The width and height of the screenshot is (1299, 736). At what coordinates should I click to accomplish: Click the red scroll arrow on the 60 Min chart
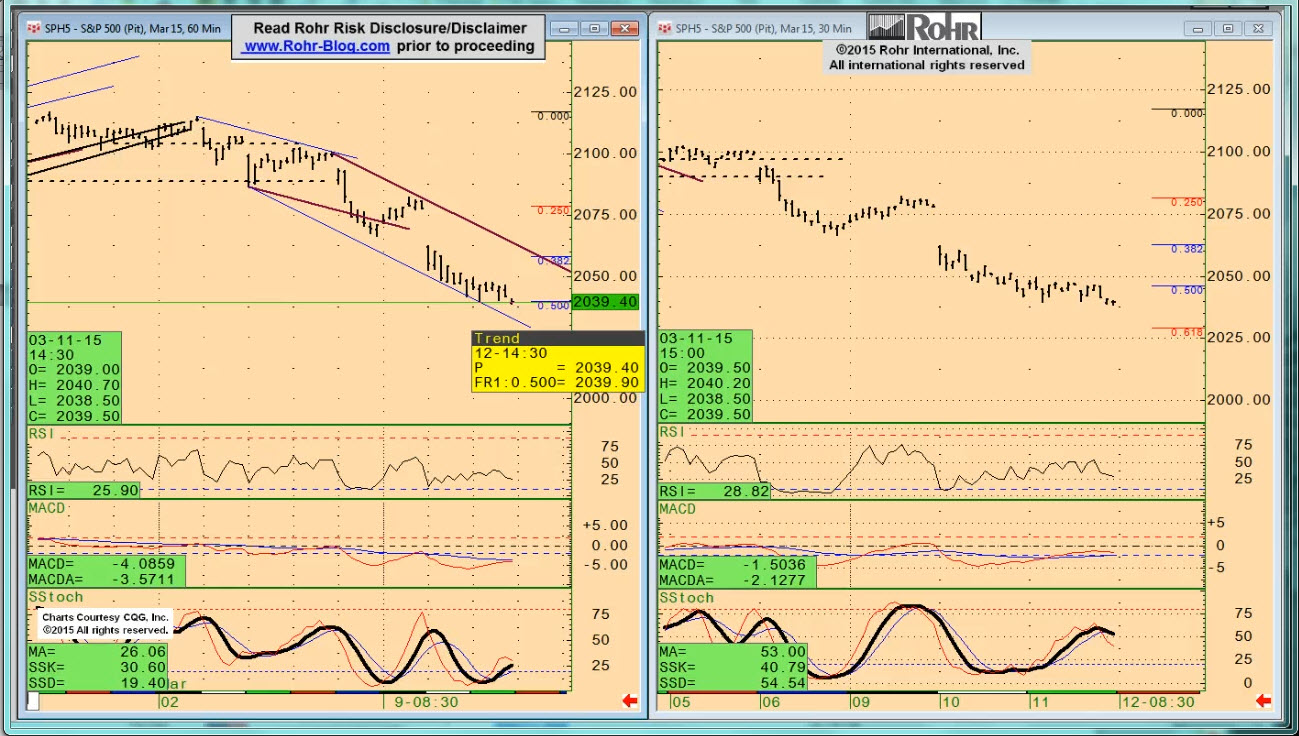click(x=630, y=701)
